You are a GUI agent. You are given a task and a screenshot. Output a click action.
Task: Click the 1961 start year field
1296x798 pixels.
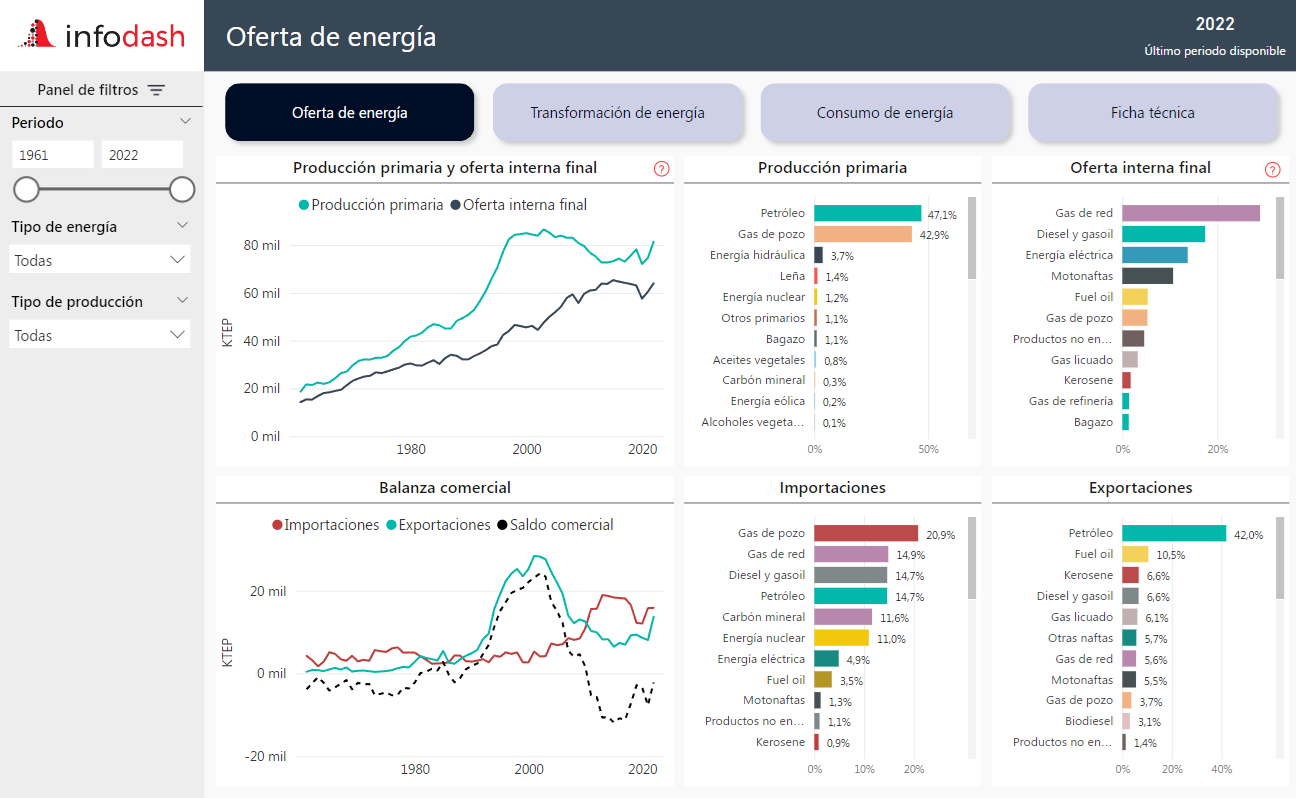(52, 155)
